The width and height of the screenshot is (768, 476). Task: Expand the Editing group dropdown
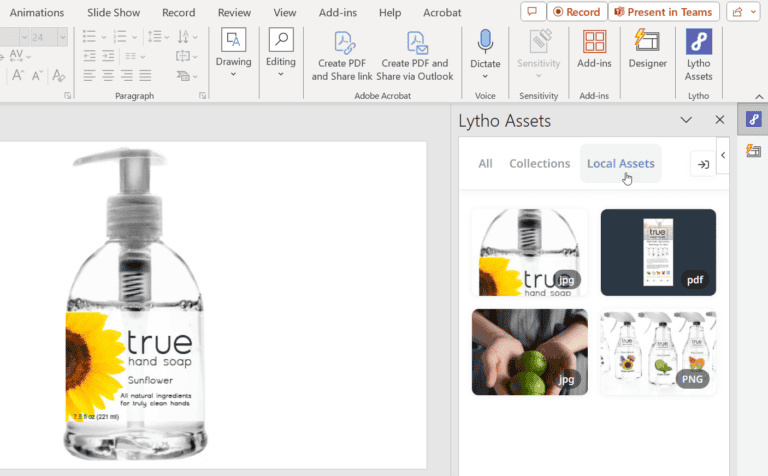281,74
